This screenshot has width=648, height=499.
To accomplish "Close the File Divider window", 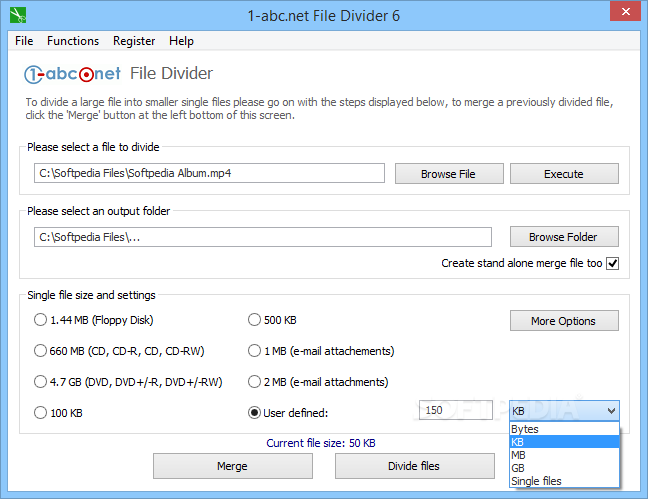I will [625, 11].
